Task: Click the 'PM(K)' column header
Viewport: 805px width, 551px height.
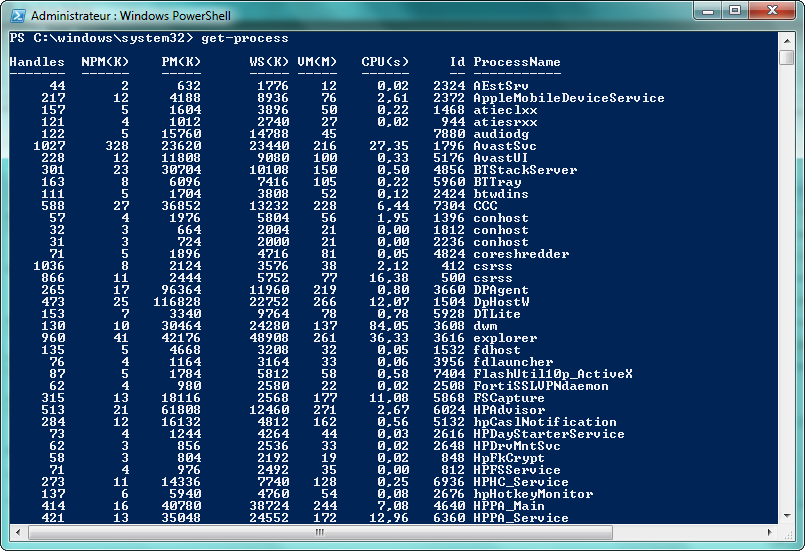Action: [x=181, y=62]
